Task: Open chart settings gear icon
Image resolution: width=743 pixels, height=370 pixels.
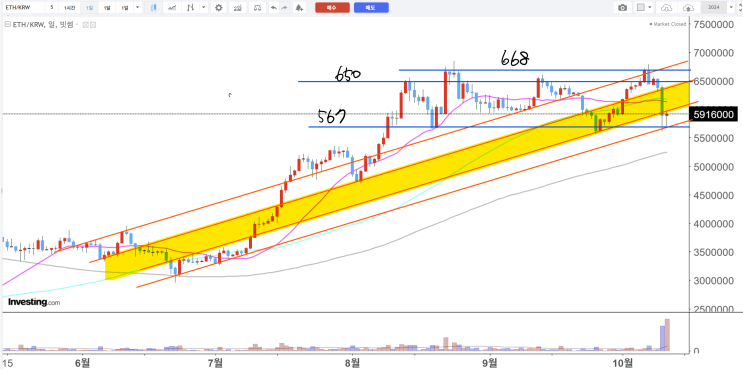Action: pyautogui.click(x=218, y=8)
